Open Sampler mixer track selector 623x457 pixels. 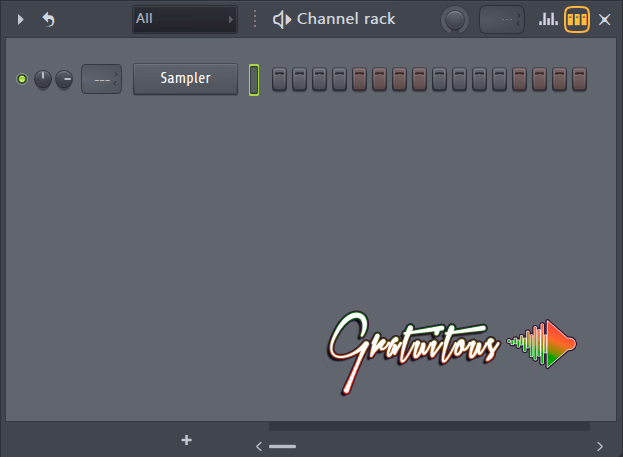101,79
